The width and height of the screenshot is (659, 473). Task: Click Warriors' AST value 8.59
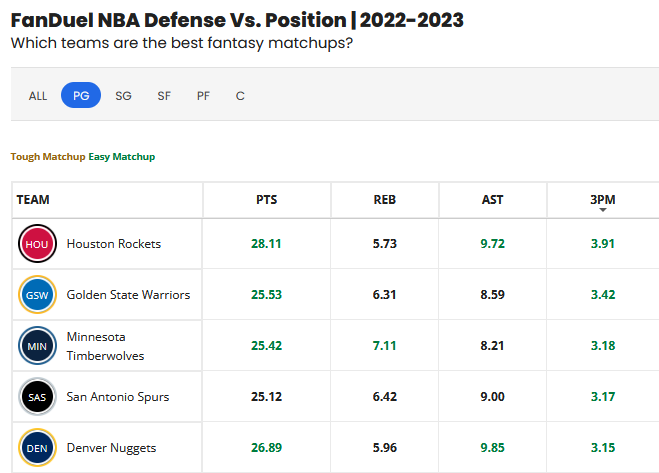pyautogui.click(x=493, y=295)
